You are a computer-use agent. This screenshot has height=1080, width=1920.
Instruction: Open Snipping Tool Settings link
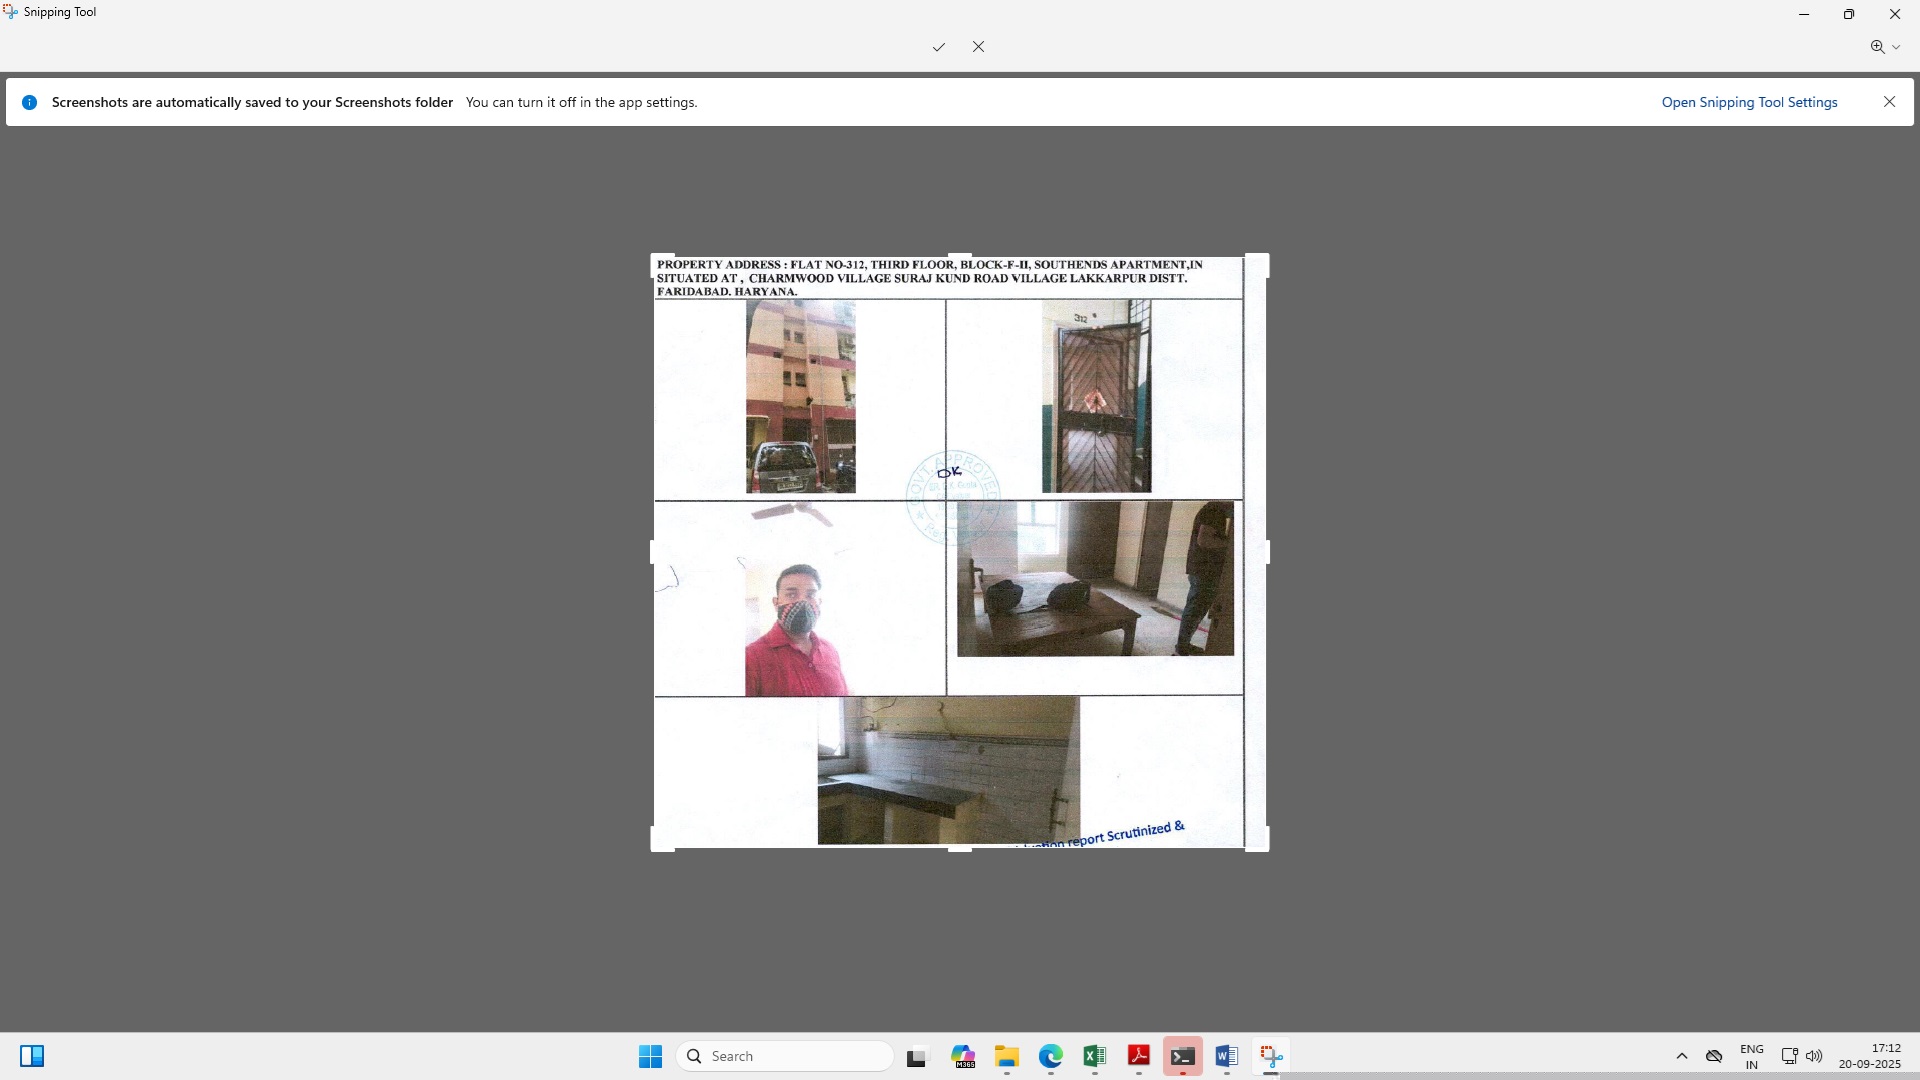click(1749, 102)
